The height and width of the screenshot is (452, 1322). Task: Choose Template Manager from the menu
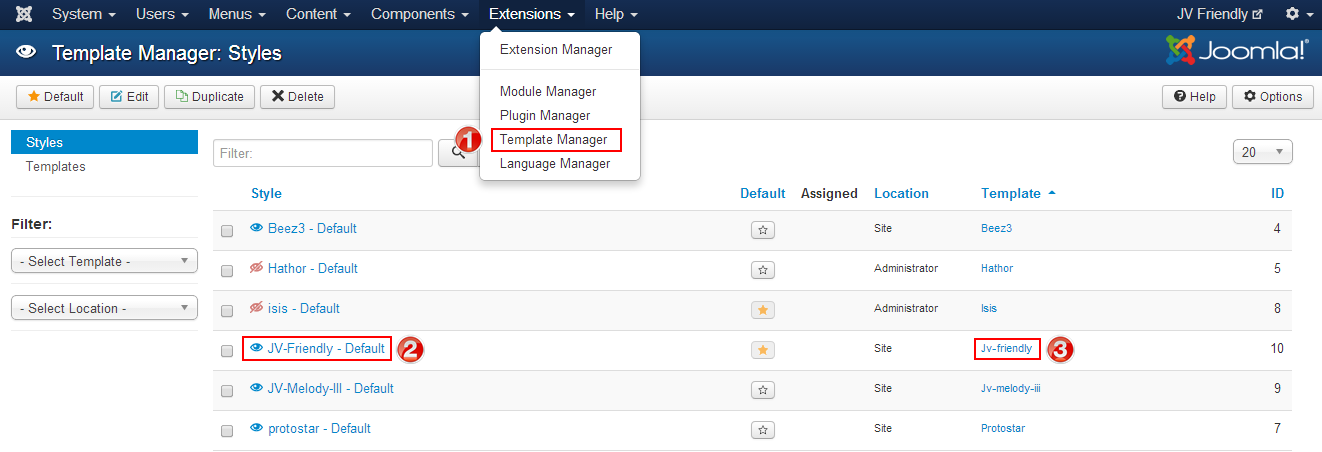click(553, 139)
